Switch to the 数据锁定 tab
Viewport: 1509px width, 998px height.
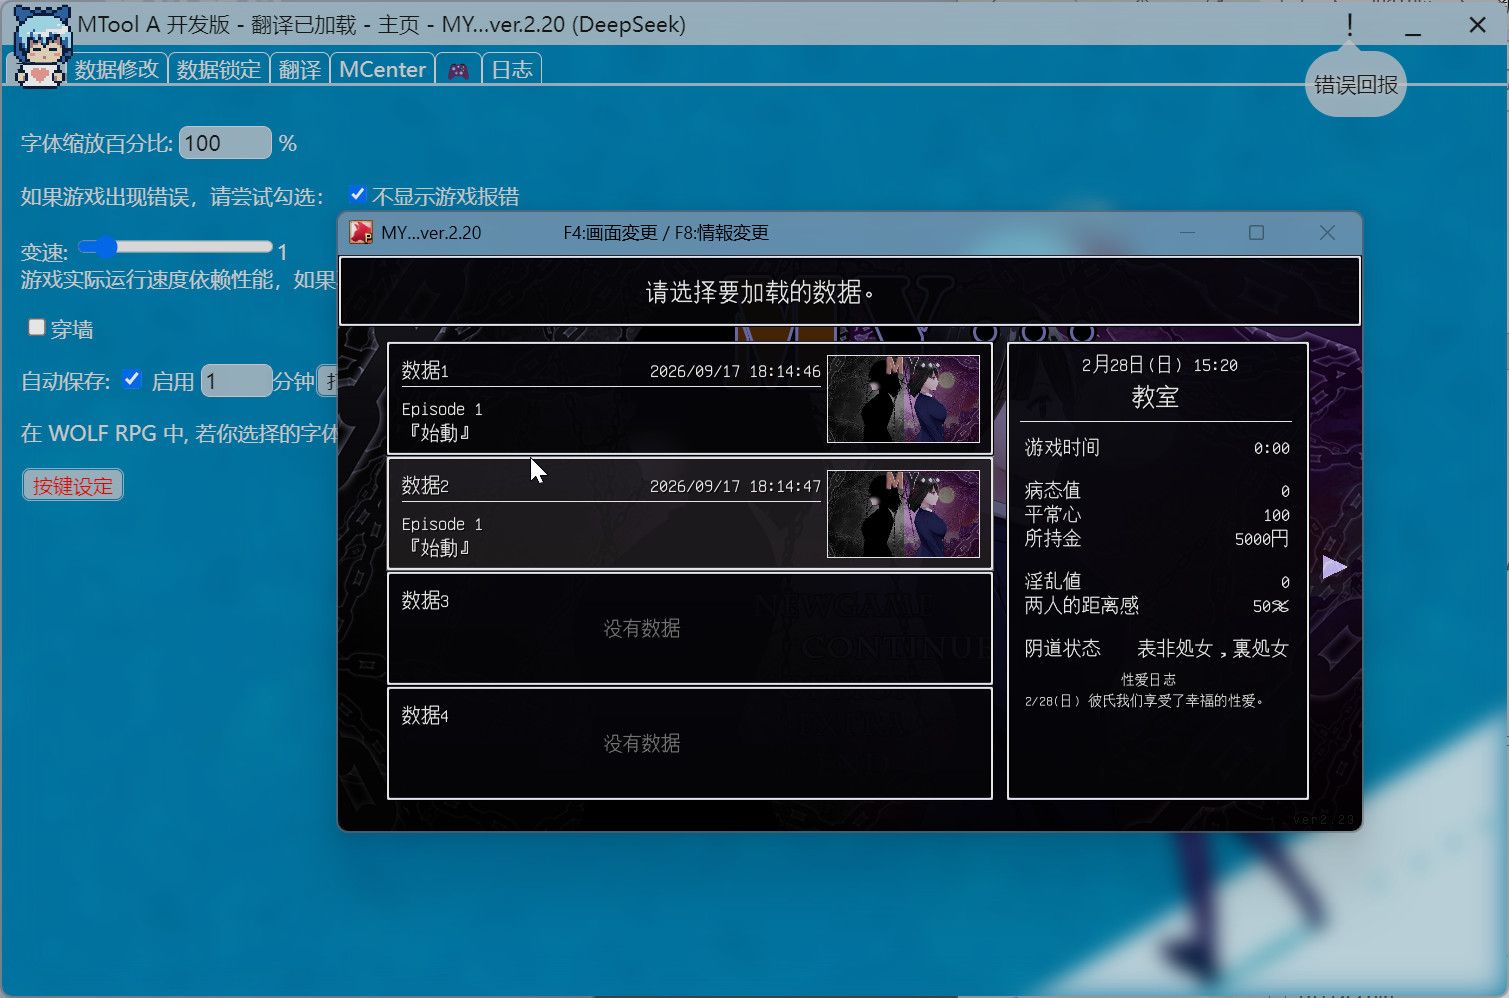click(219, 69)
